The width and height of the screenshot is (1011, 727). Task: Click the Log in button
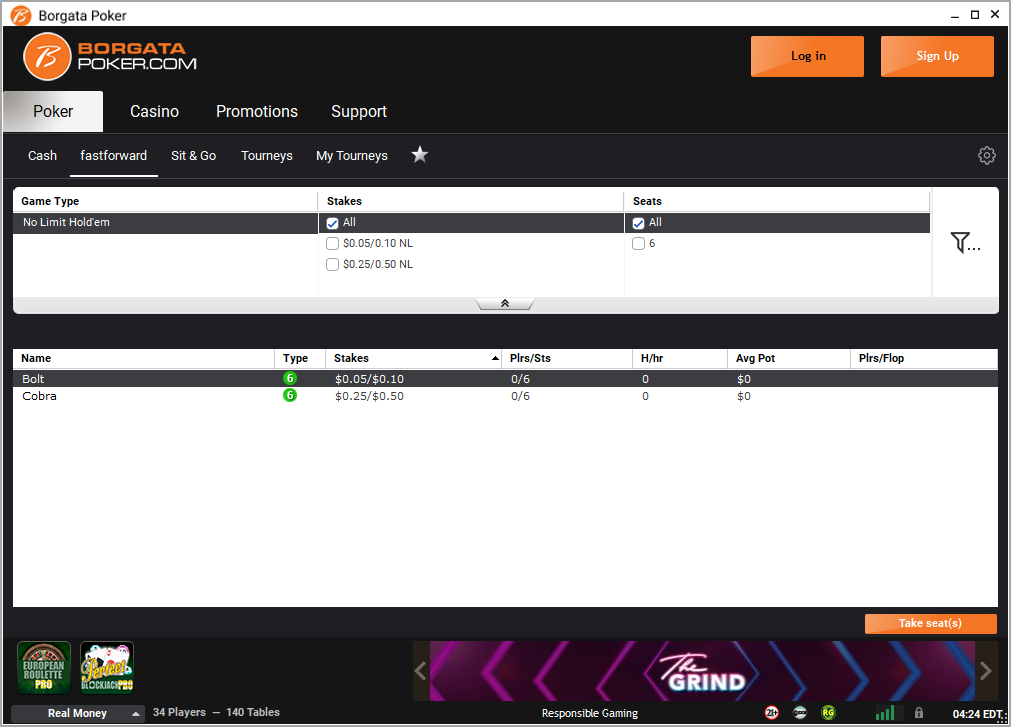click(807, 56)
